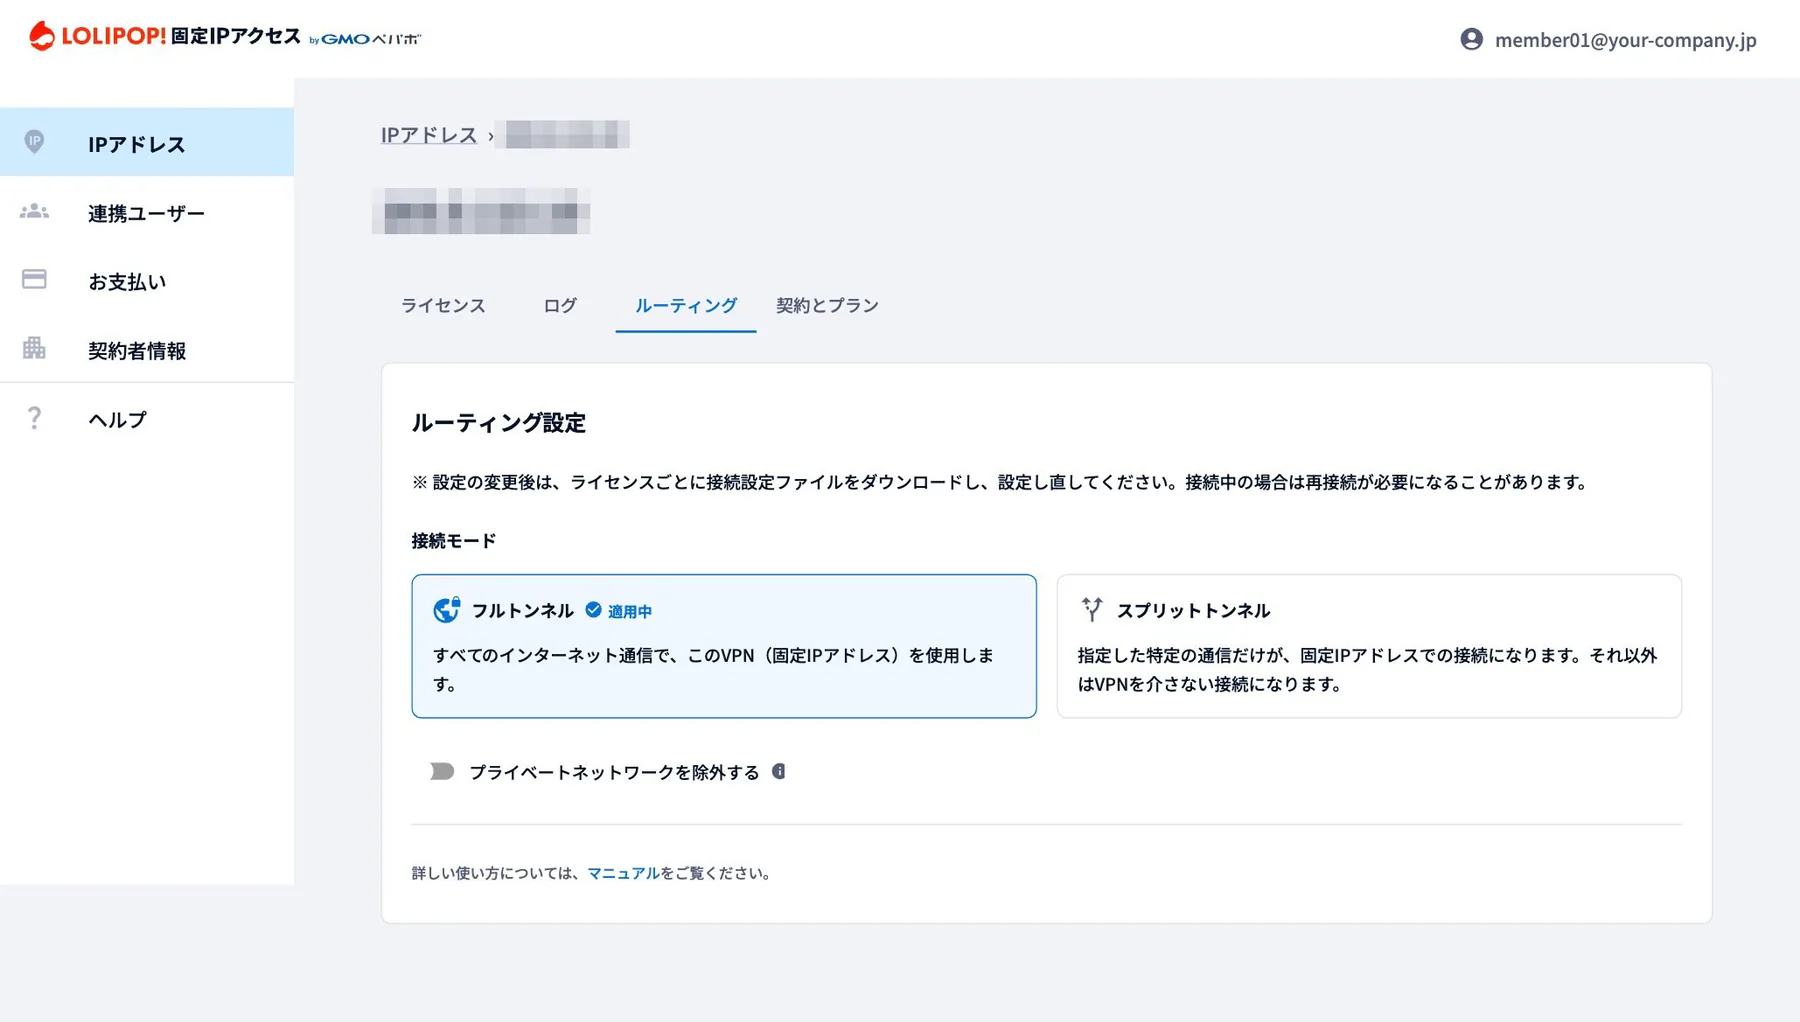Go to IPアドレス breadcrumb link
This screenshot has height=1022, width=1800.
[x=429, y=135]
